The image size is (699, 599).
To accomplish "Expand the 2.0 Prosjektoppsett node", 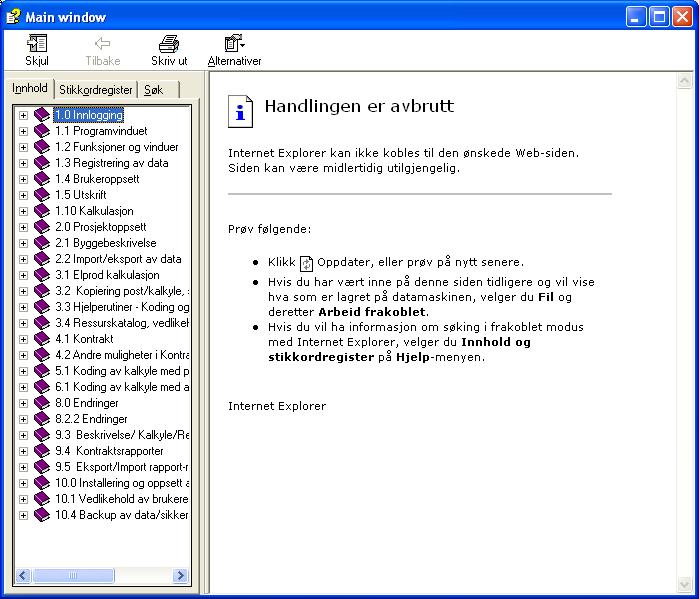I will coord(23,227).
